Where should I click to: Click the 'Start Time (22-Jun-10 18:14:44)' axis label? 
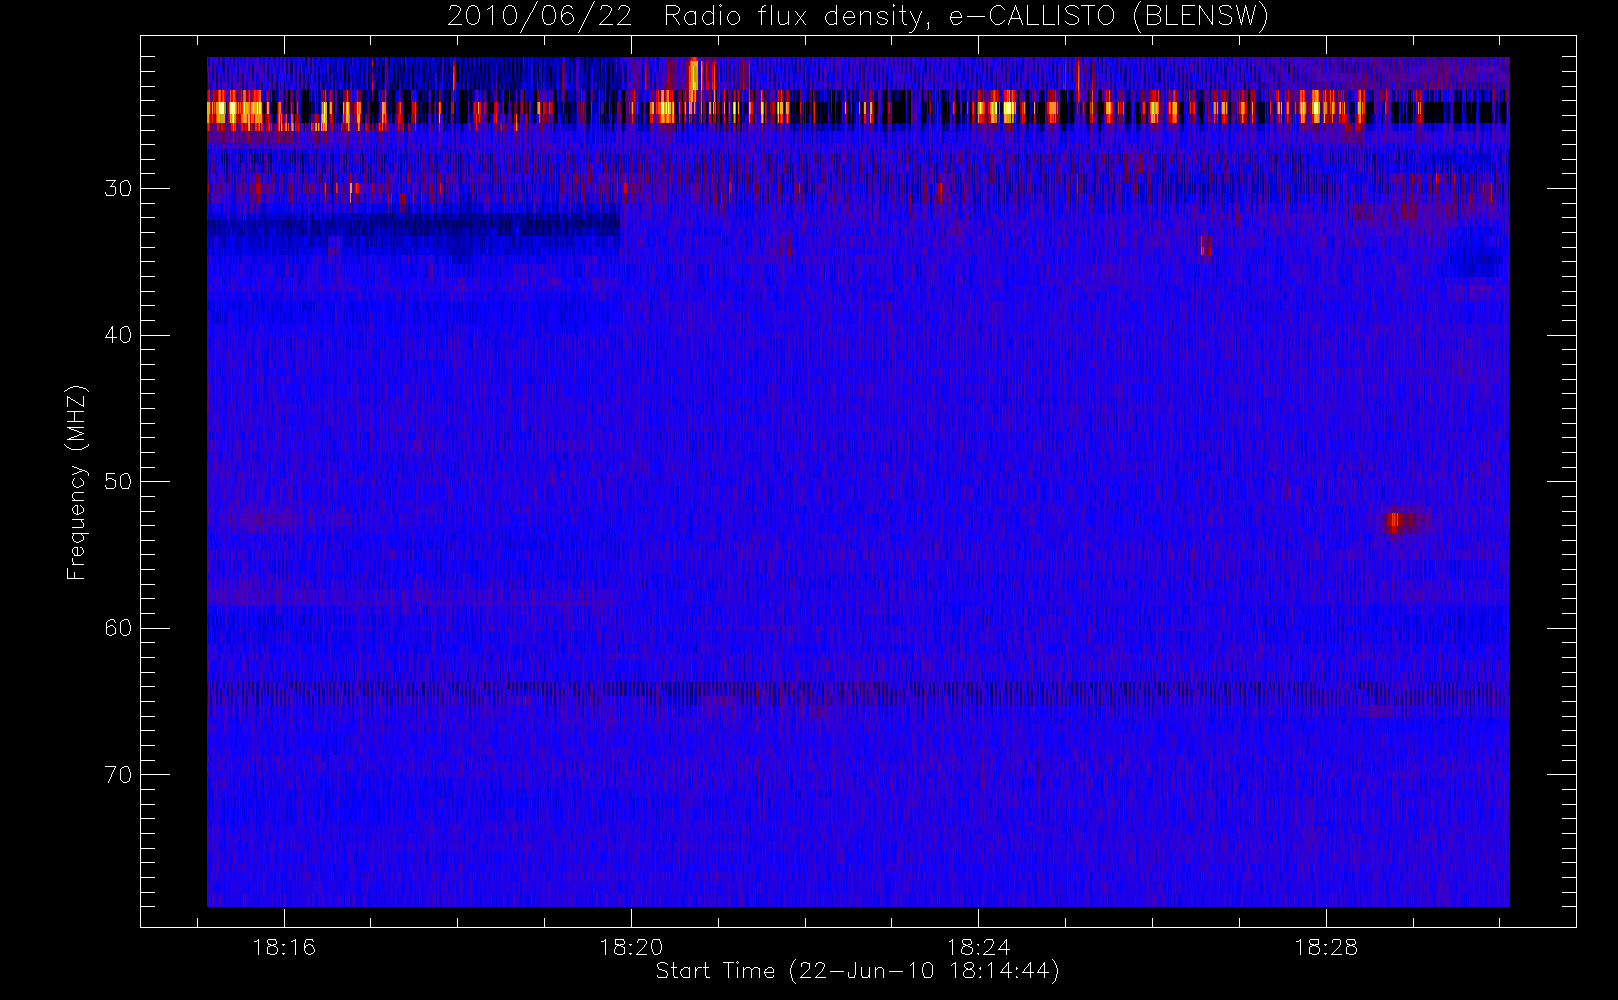tap(857, 971)
